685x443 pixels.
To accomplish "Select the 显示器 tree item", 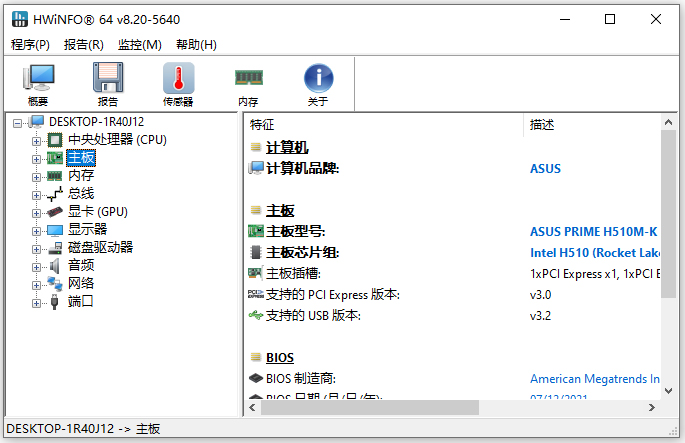I will (x=87, y=230).
